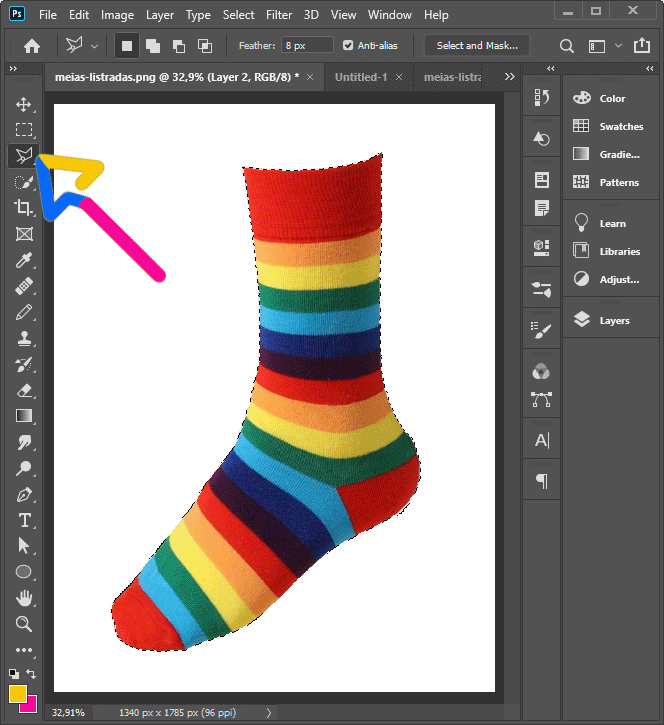Viewport: 664px width, 725px height.
Task: Click the zoom percentage field 32,91%
Action: tap(68, 713)
